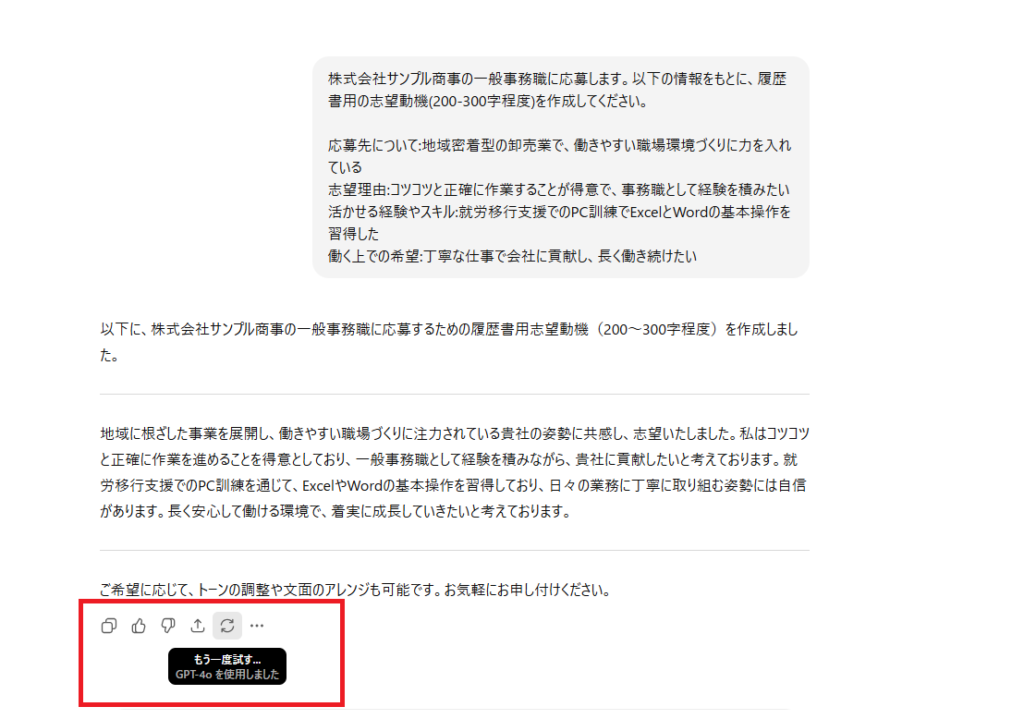Click the closing line ご希望に応じて、トーンの調整
Image resolution: width=1024 pixels, height=719 pixels.
[x=357, y=590]
